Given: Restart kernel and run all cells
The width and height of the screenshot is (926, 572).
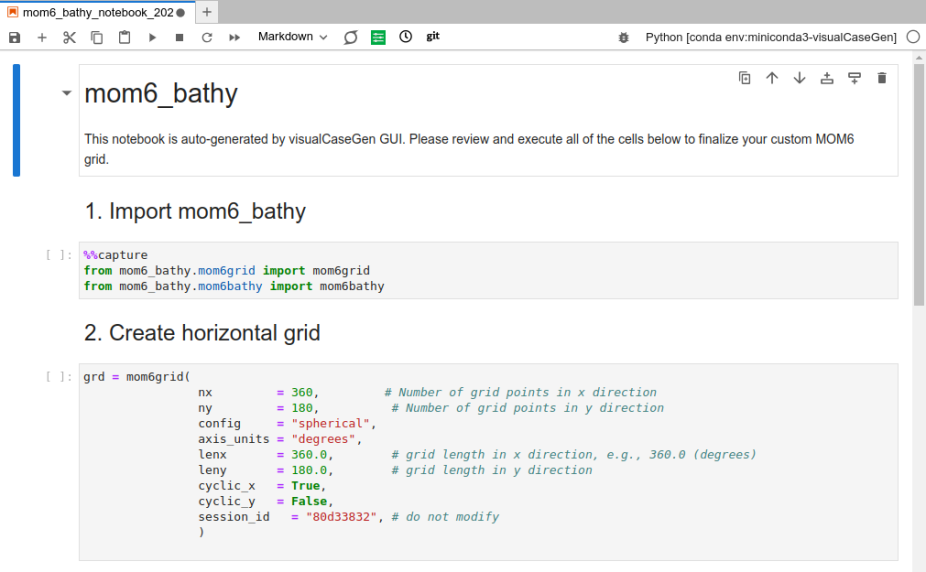Looking at the screenshot, I should tap(235, 37).
